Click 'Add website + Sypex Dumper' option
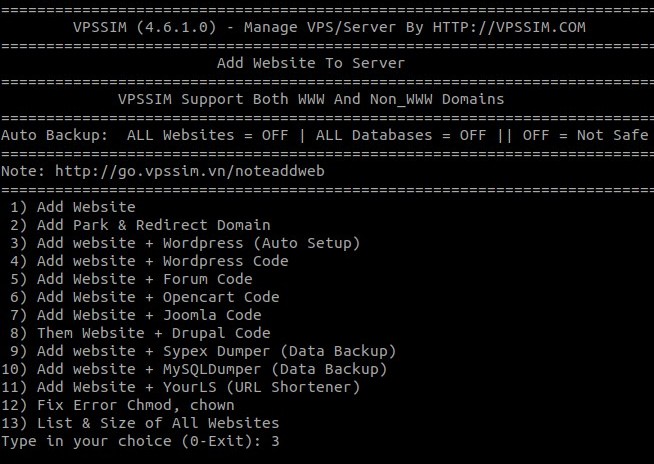The image size is (654, 464). 203,351
